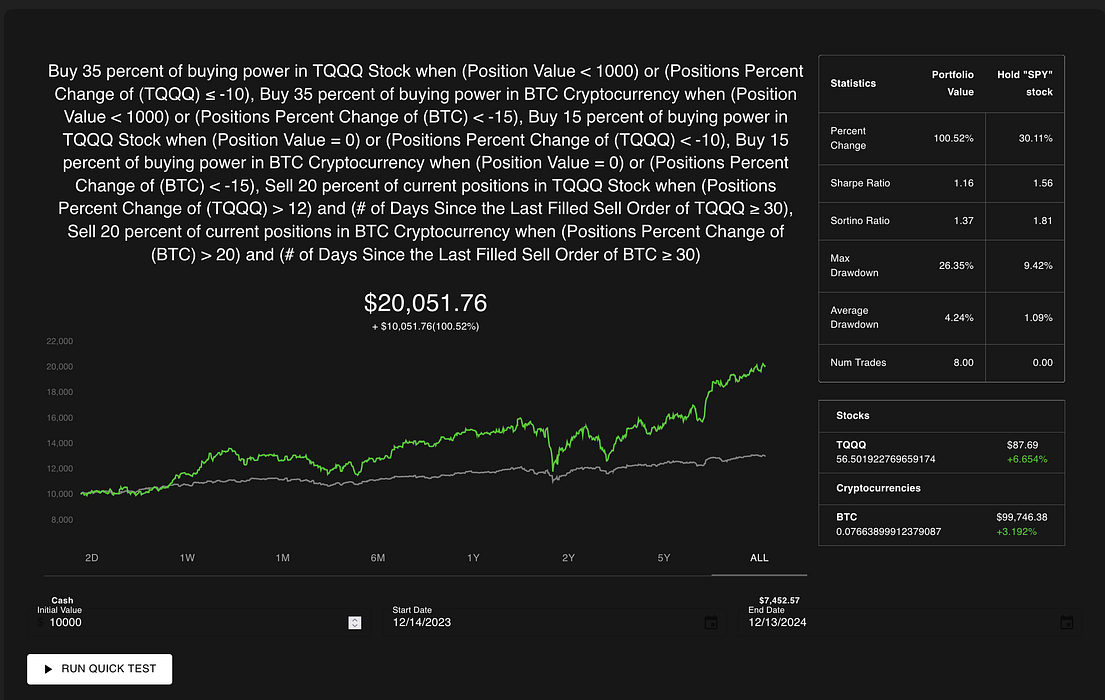Run the quick test
The image size is (1105, 700).
pyautogui.click(x=99, y=669)
